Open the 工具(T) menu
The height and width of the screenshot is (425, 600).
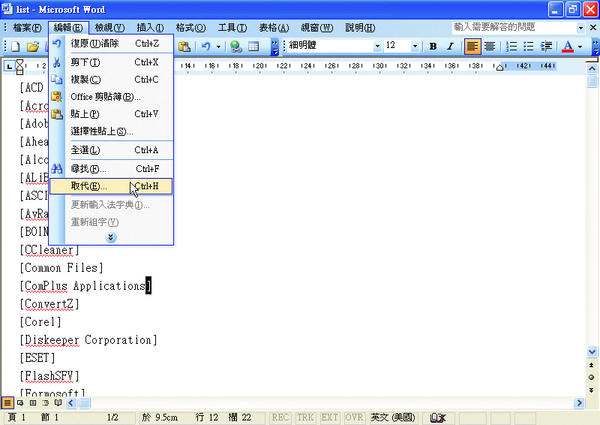pyautogui.click(x=232, y=28)
